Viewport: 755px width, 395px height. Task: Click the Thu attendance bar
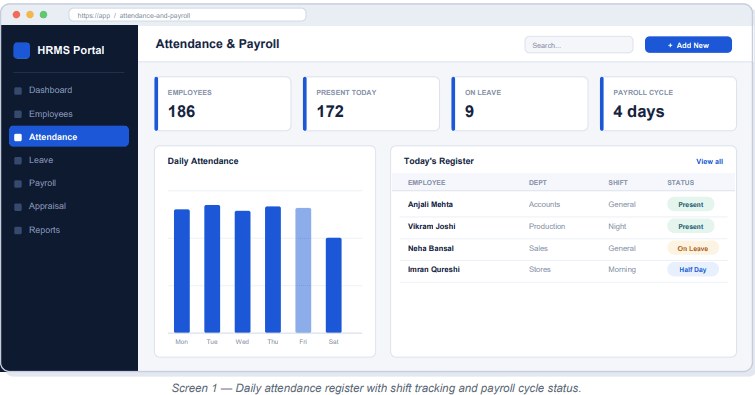click(x=273, y=269)
